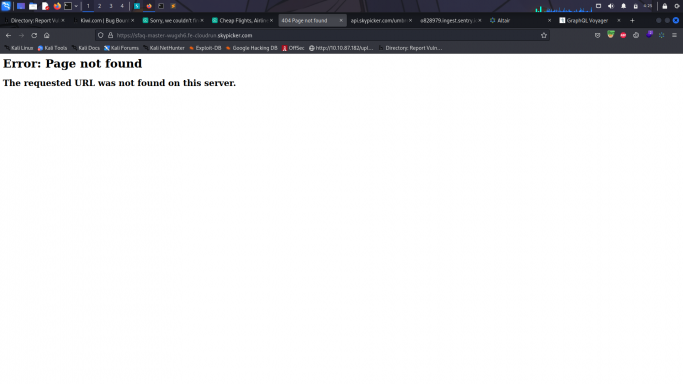Open the Kali Forums bookmark
Image resolution: width=683 pixels, height=384 pixels.
coord(121,48)
